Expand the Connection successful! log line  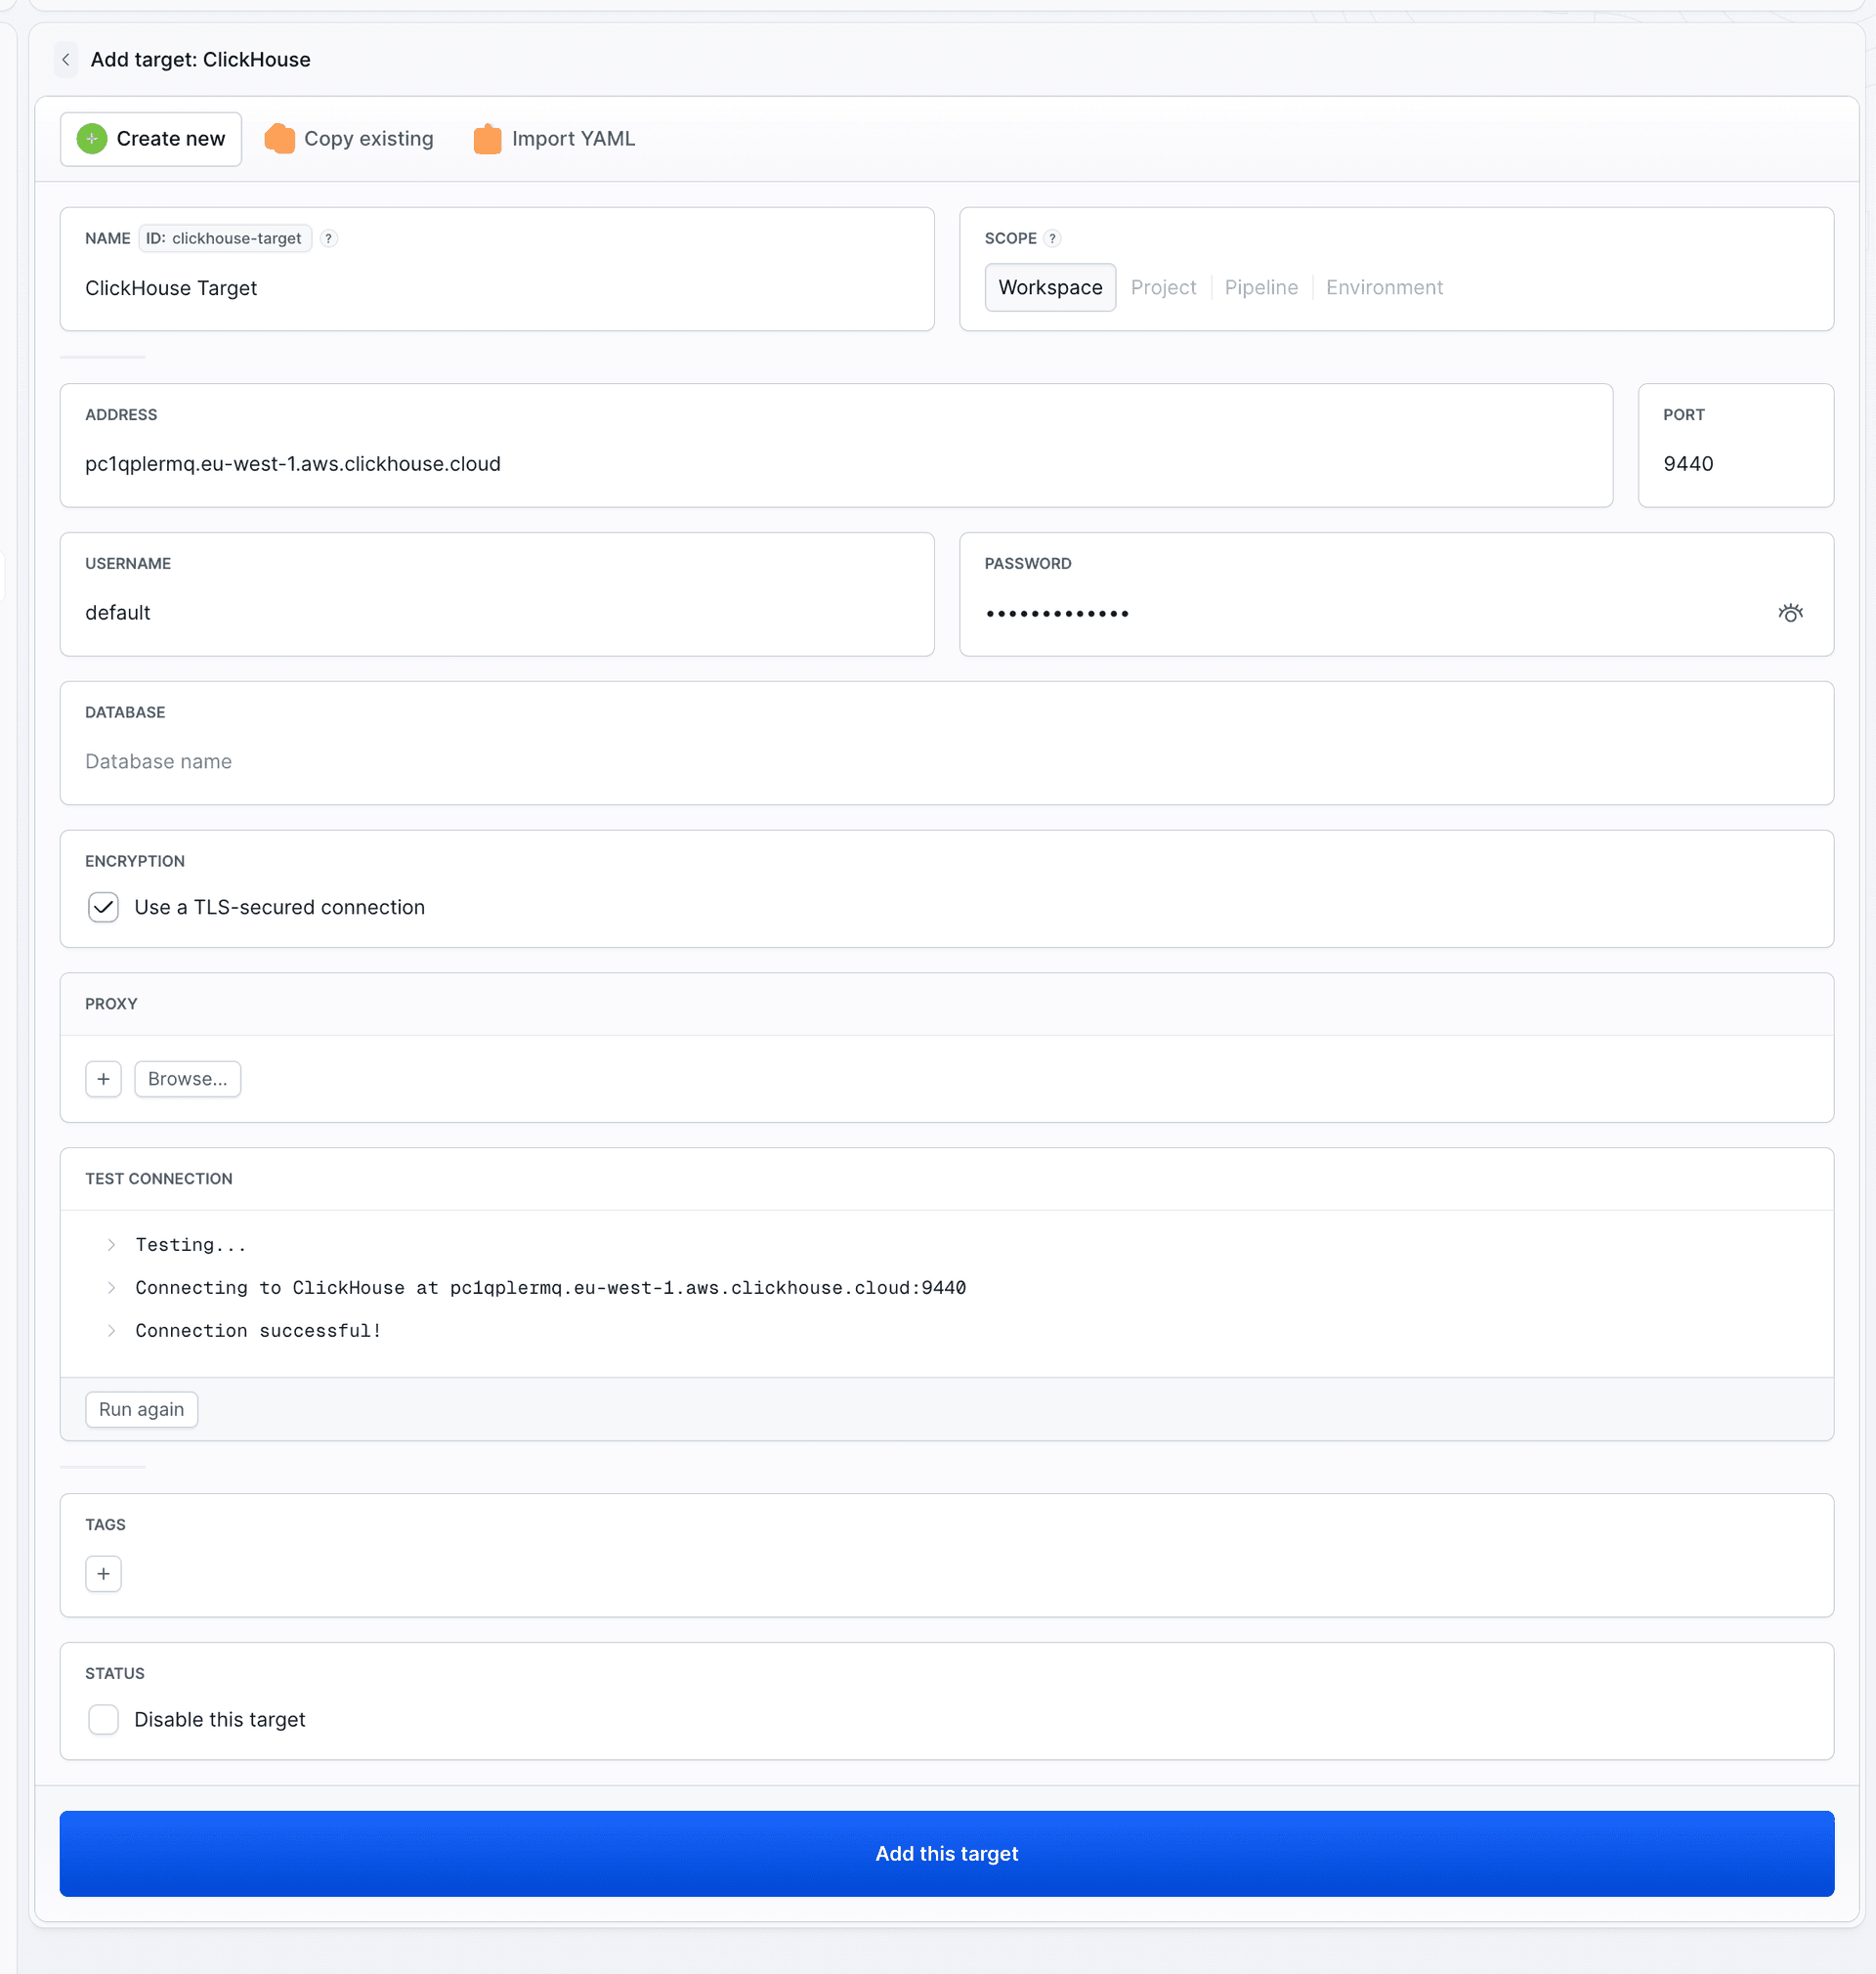click(111, 1331)
